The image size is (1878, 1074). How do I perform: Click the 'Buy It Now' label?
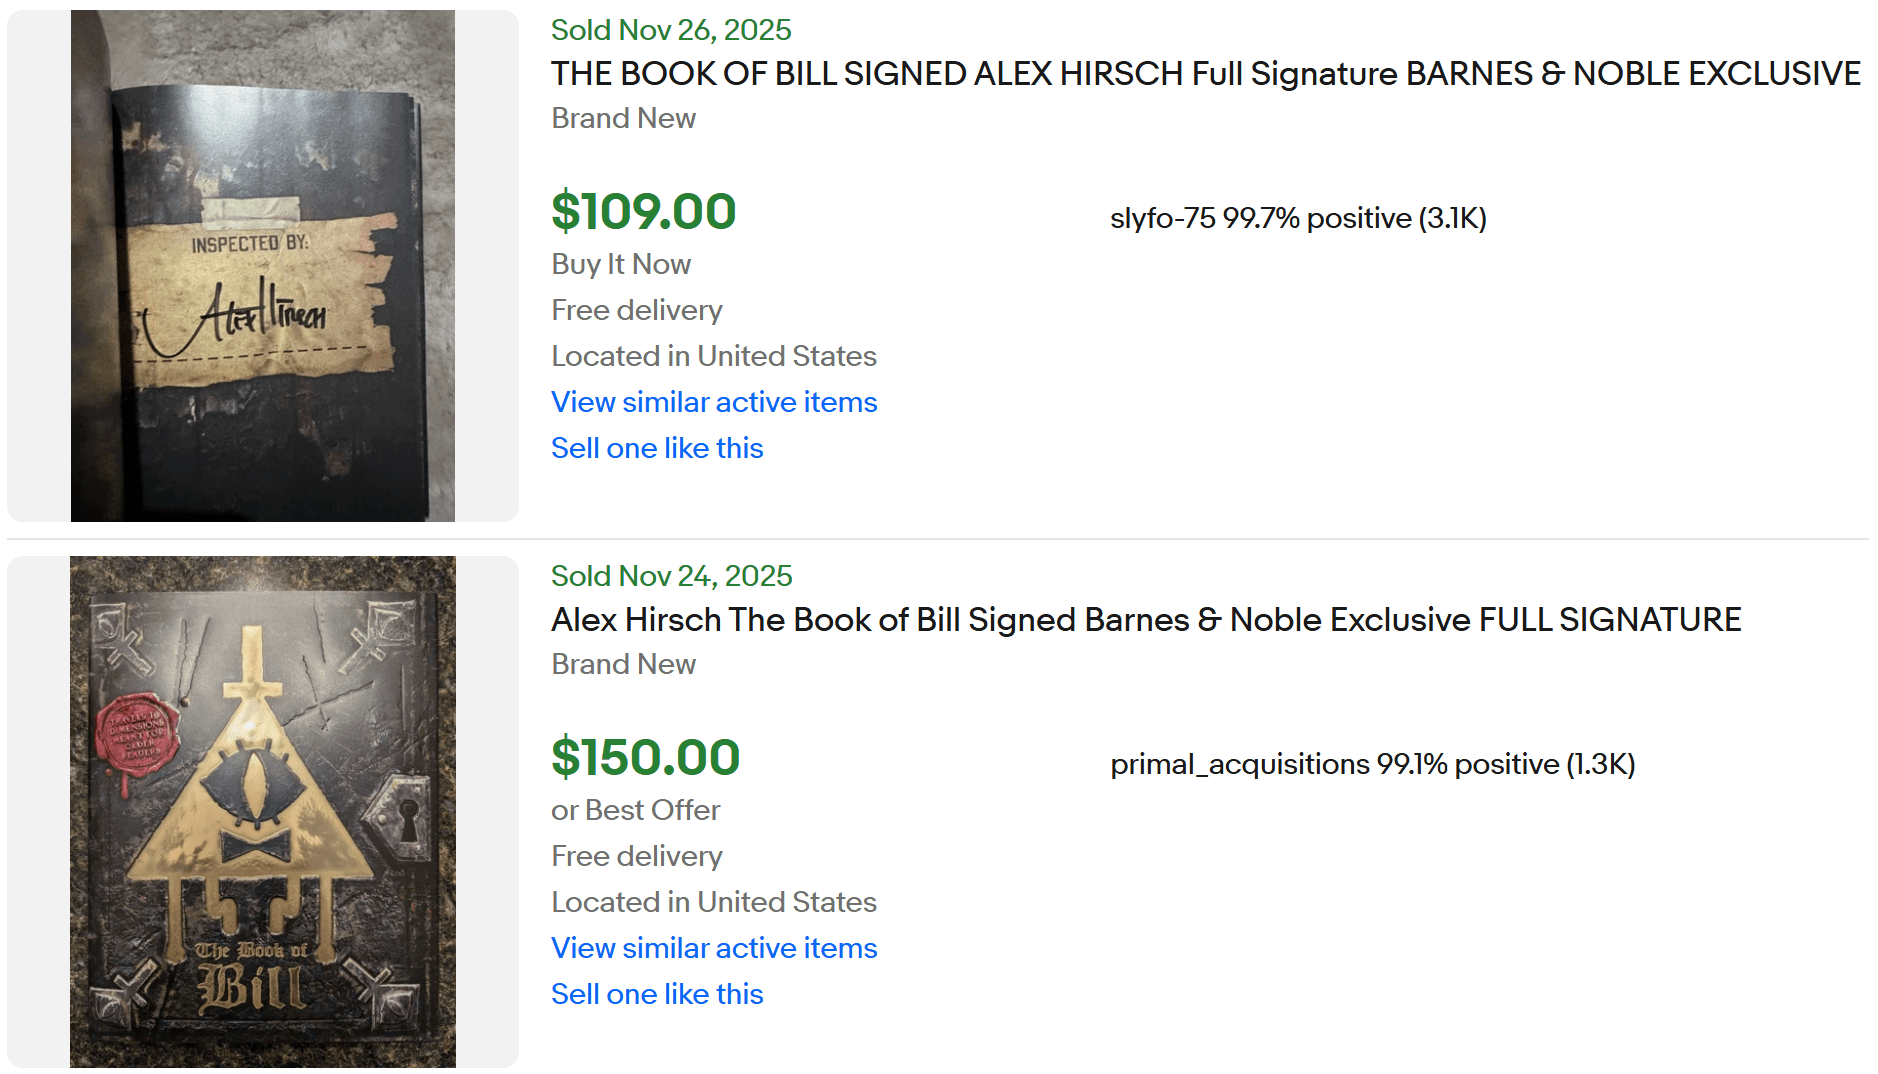(x=620, y=264)
